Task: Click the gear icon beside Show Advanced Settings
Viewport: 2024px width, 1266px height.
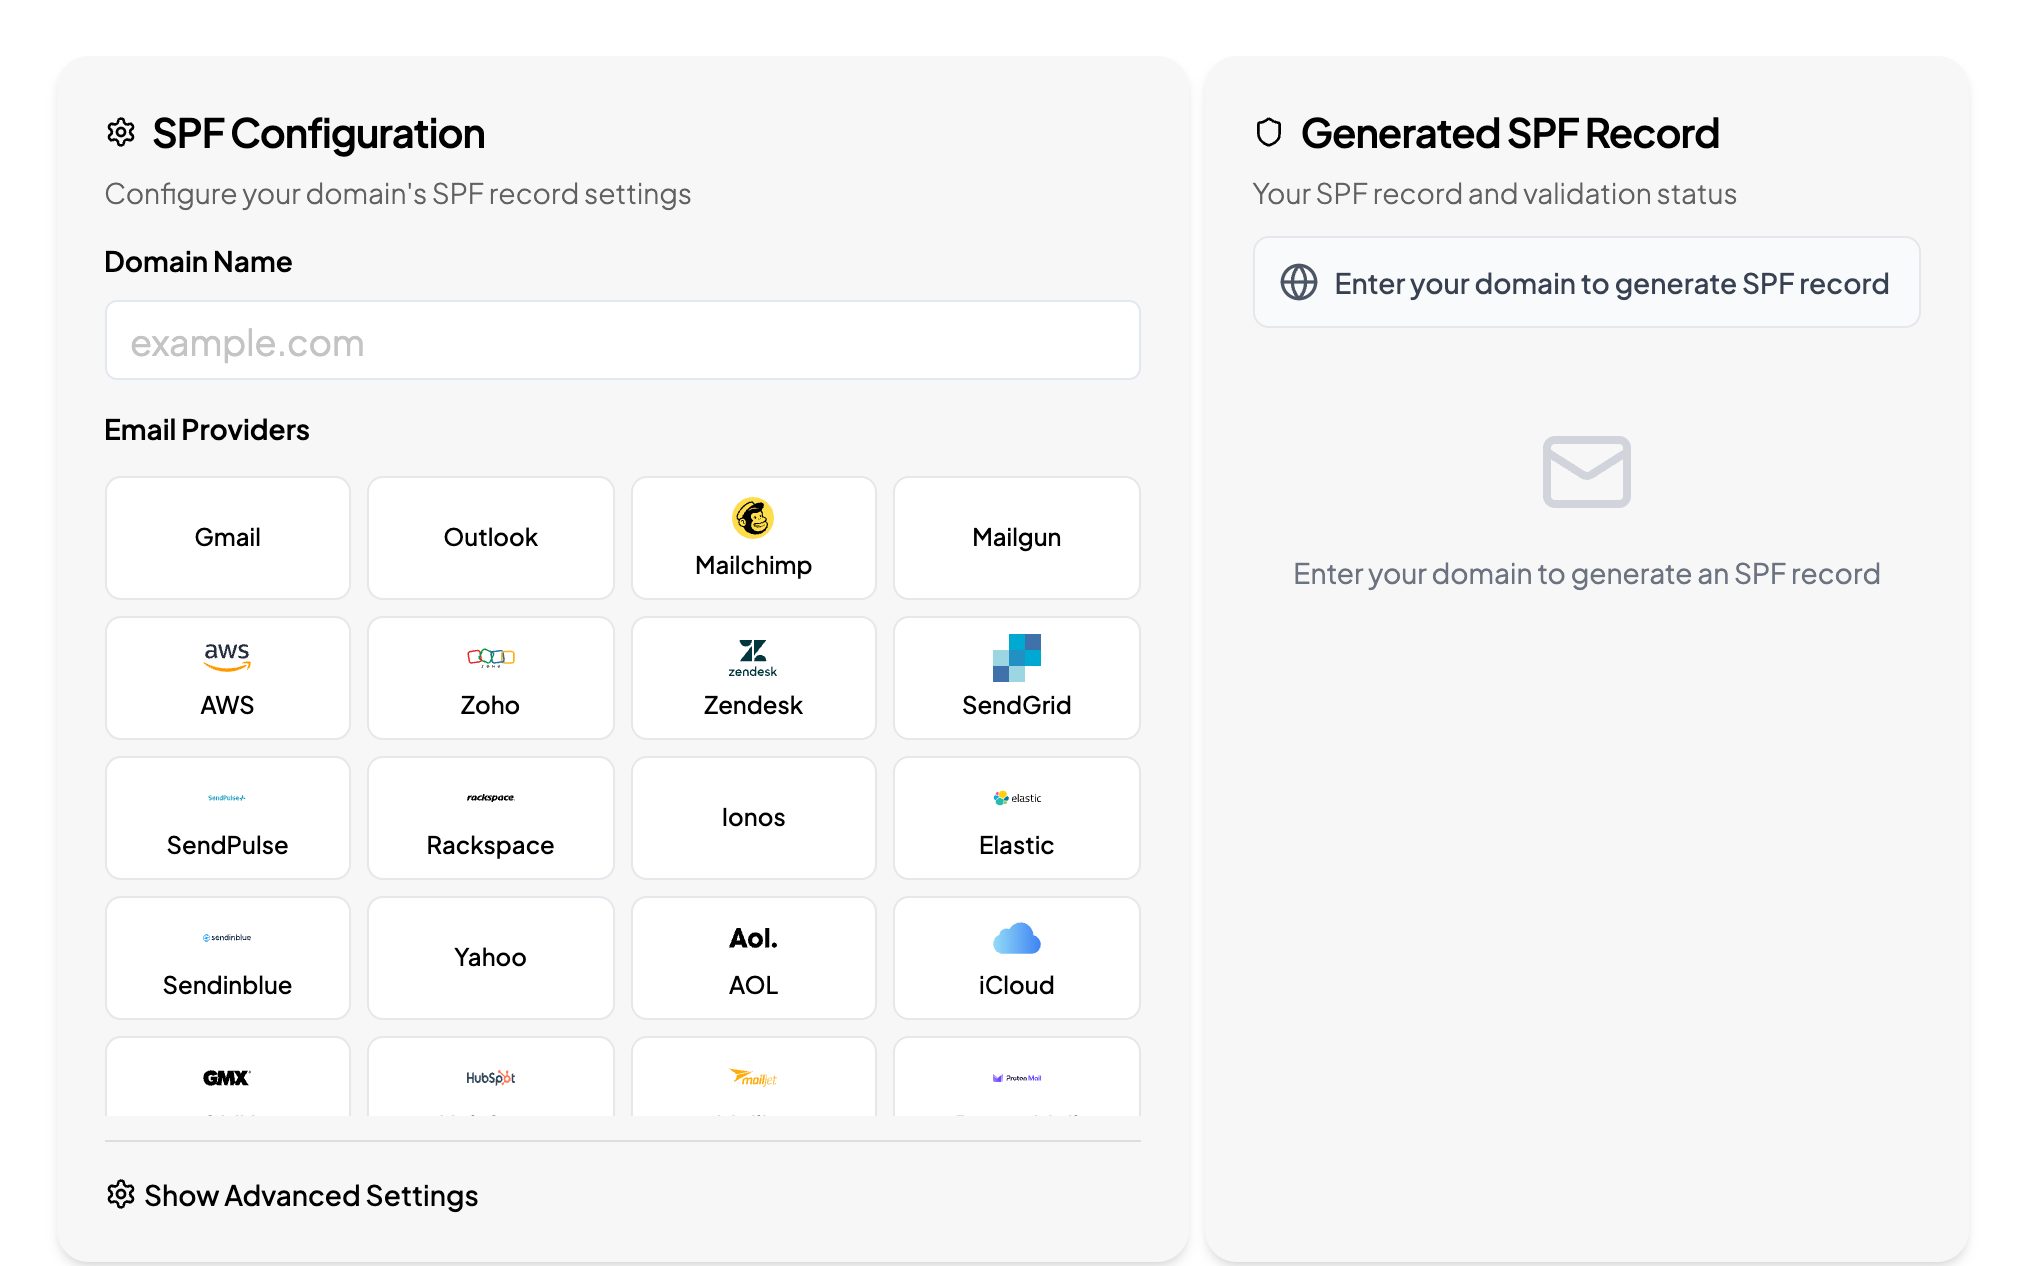Action: click(x=121, y=1194)
